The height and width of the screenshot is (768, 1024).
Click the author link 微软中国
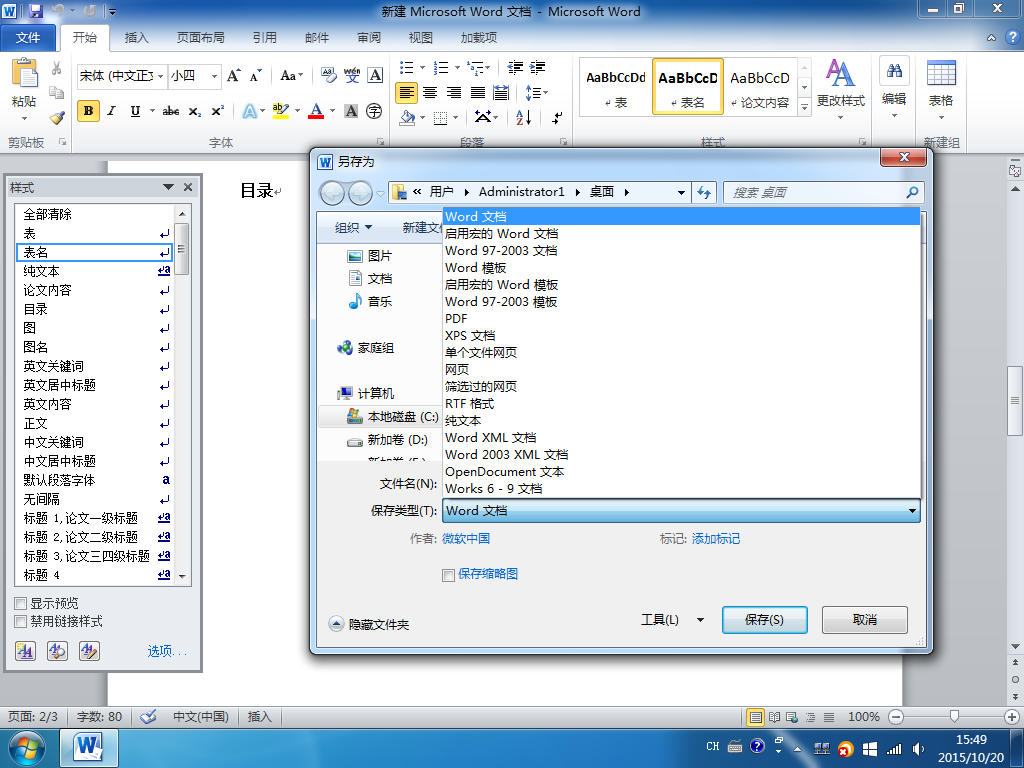(x=466, y=539)
